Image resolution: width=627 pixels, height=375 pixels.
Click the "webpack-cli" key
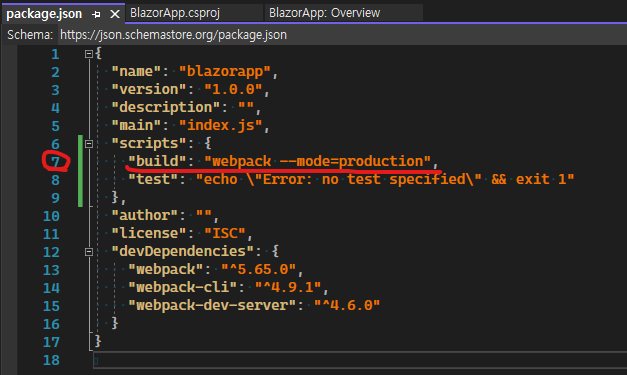(183, 287)
